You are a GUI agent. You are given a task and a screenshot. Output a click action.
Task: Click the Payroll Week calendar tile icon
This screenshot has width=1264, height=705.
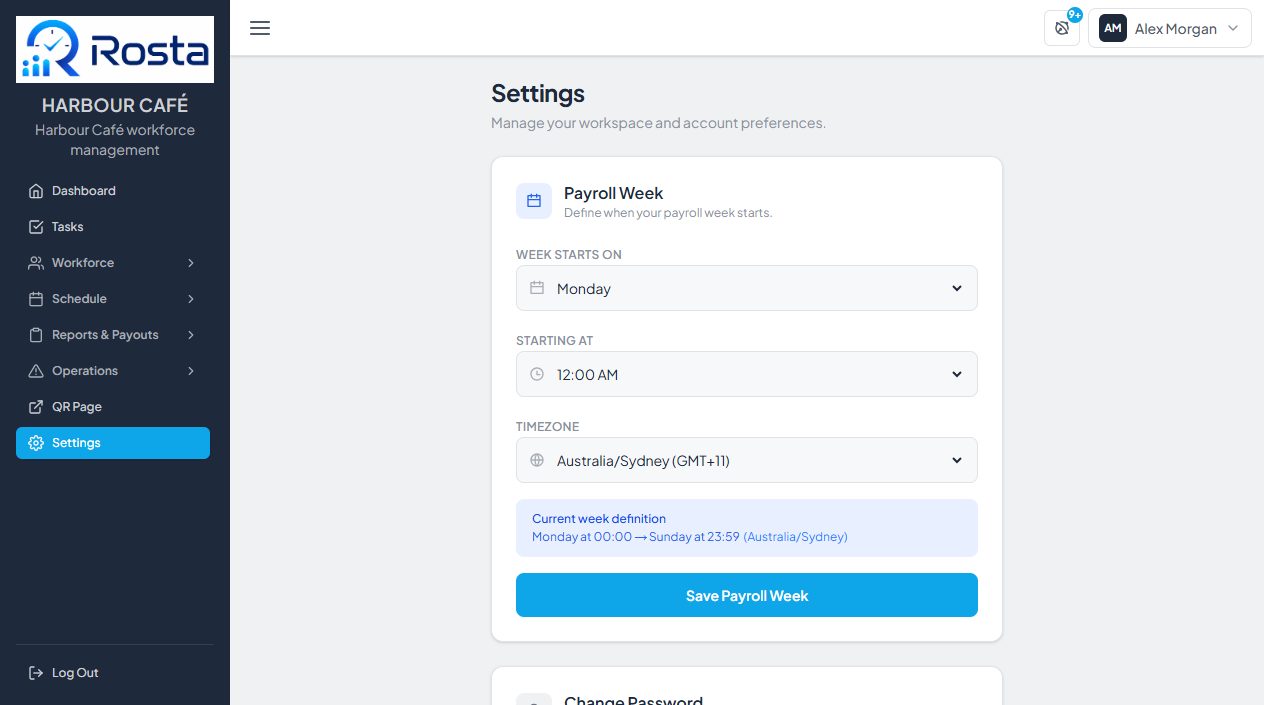point(534,200)
